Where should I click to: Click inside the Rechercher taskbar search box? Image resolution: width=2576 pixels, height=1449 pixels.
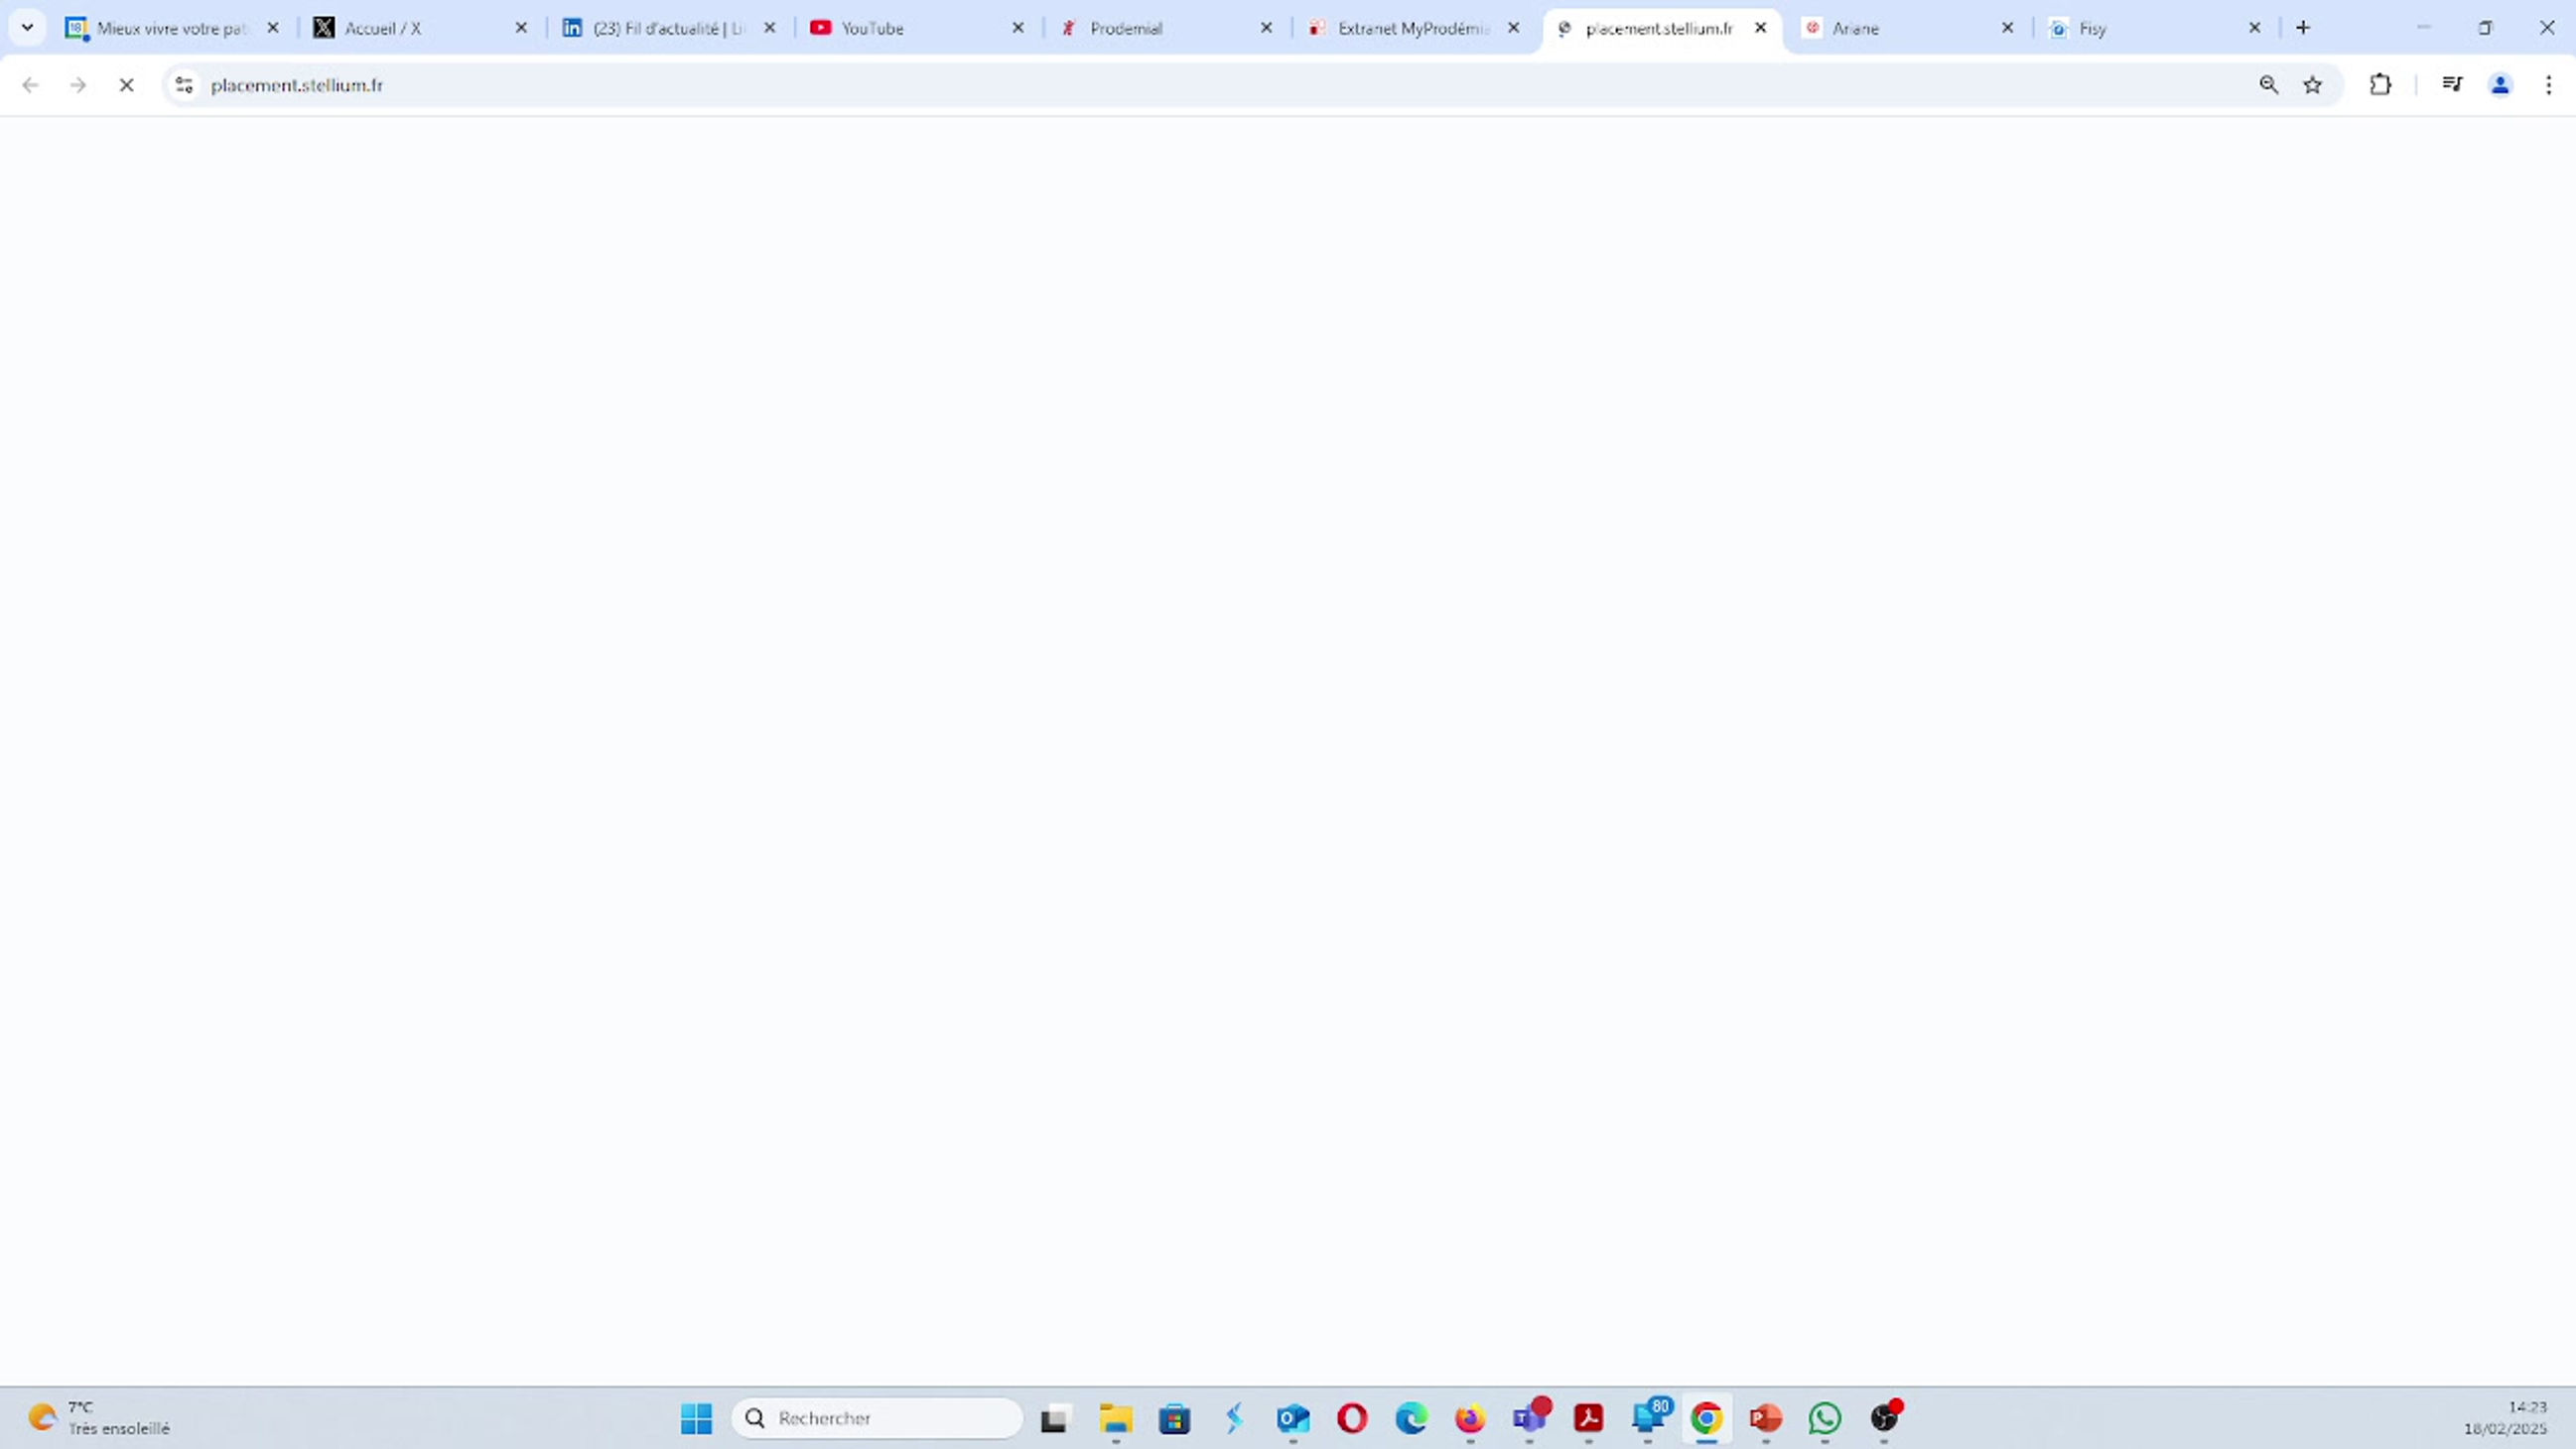[x=878, y=1418]
